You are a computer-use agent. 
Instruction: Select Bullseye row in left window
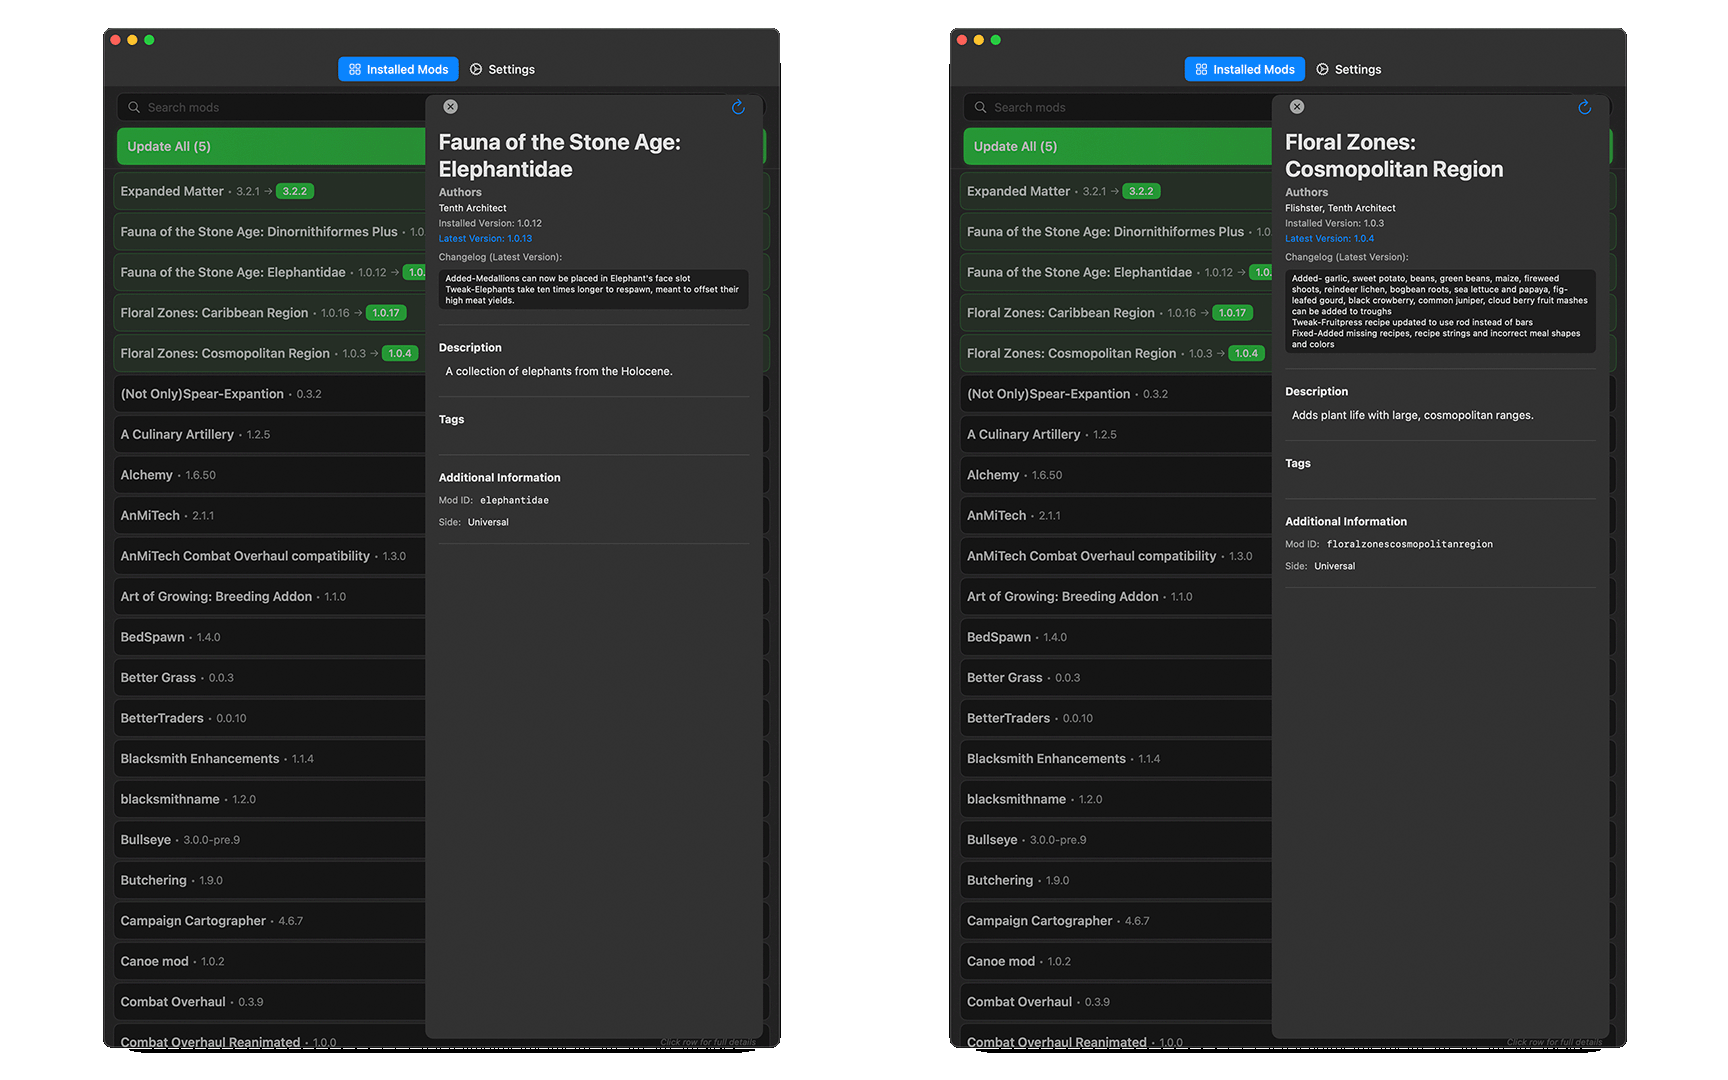(x=270, y=840)
